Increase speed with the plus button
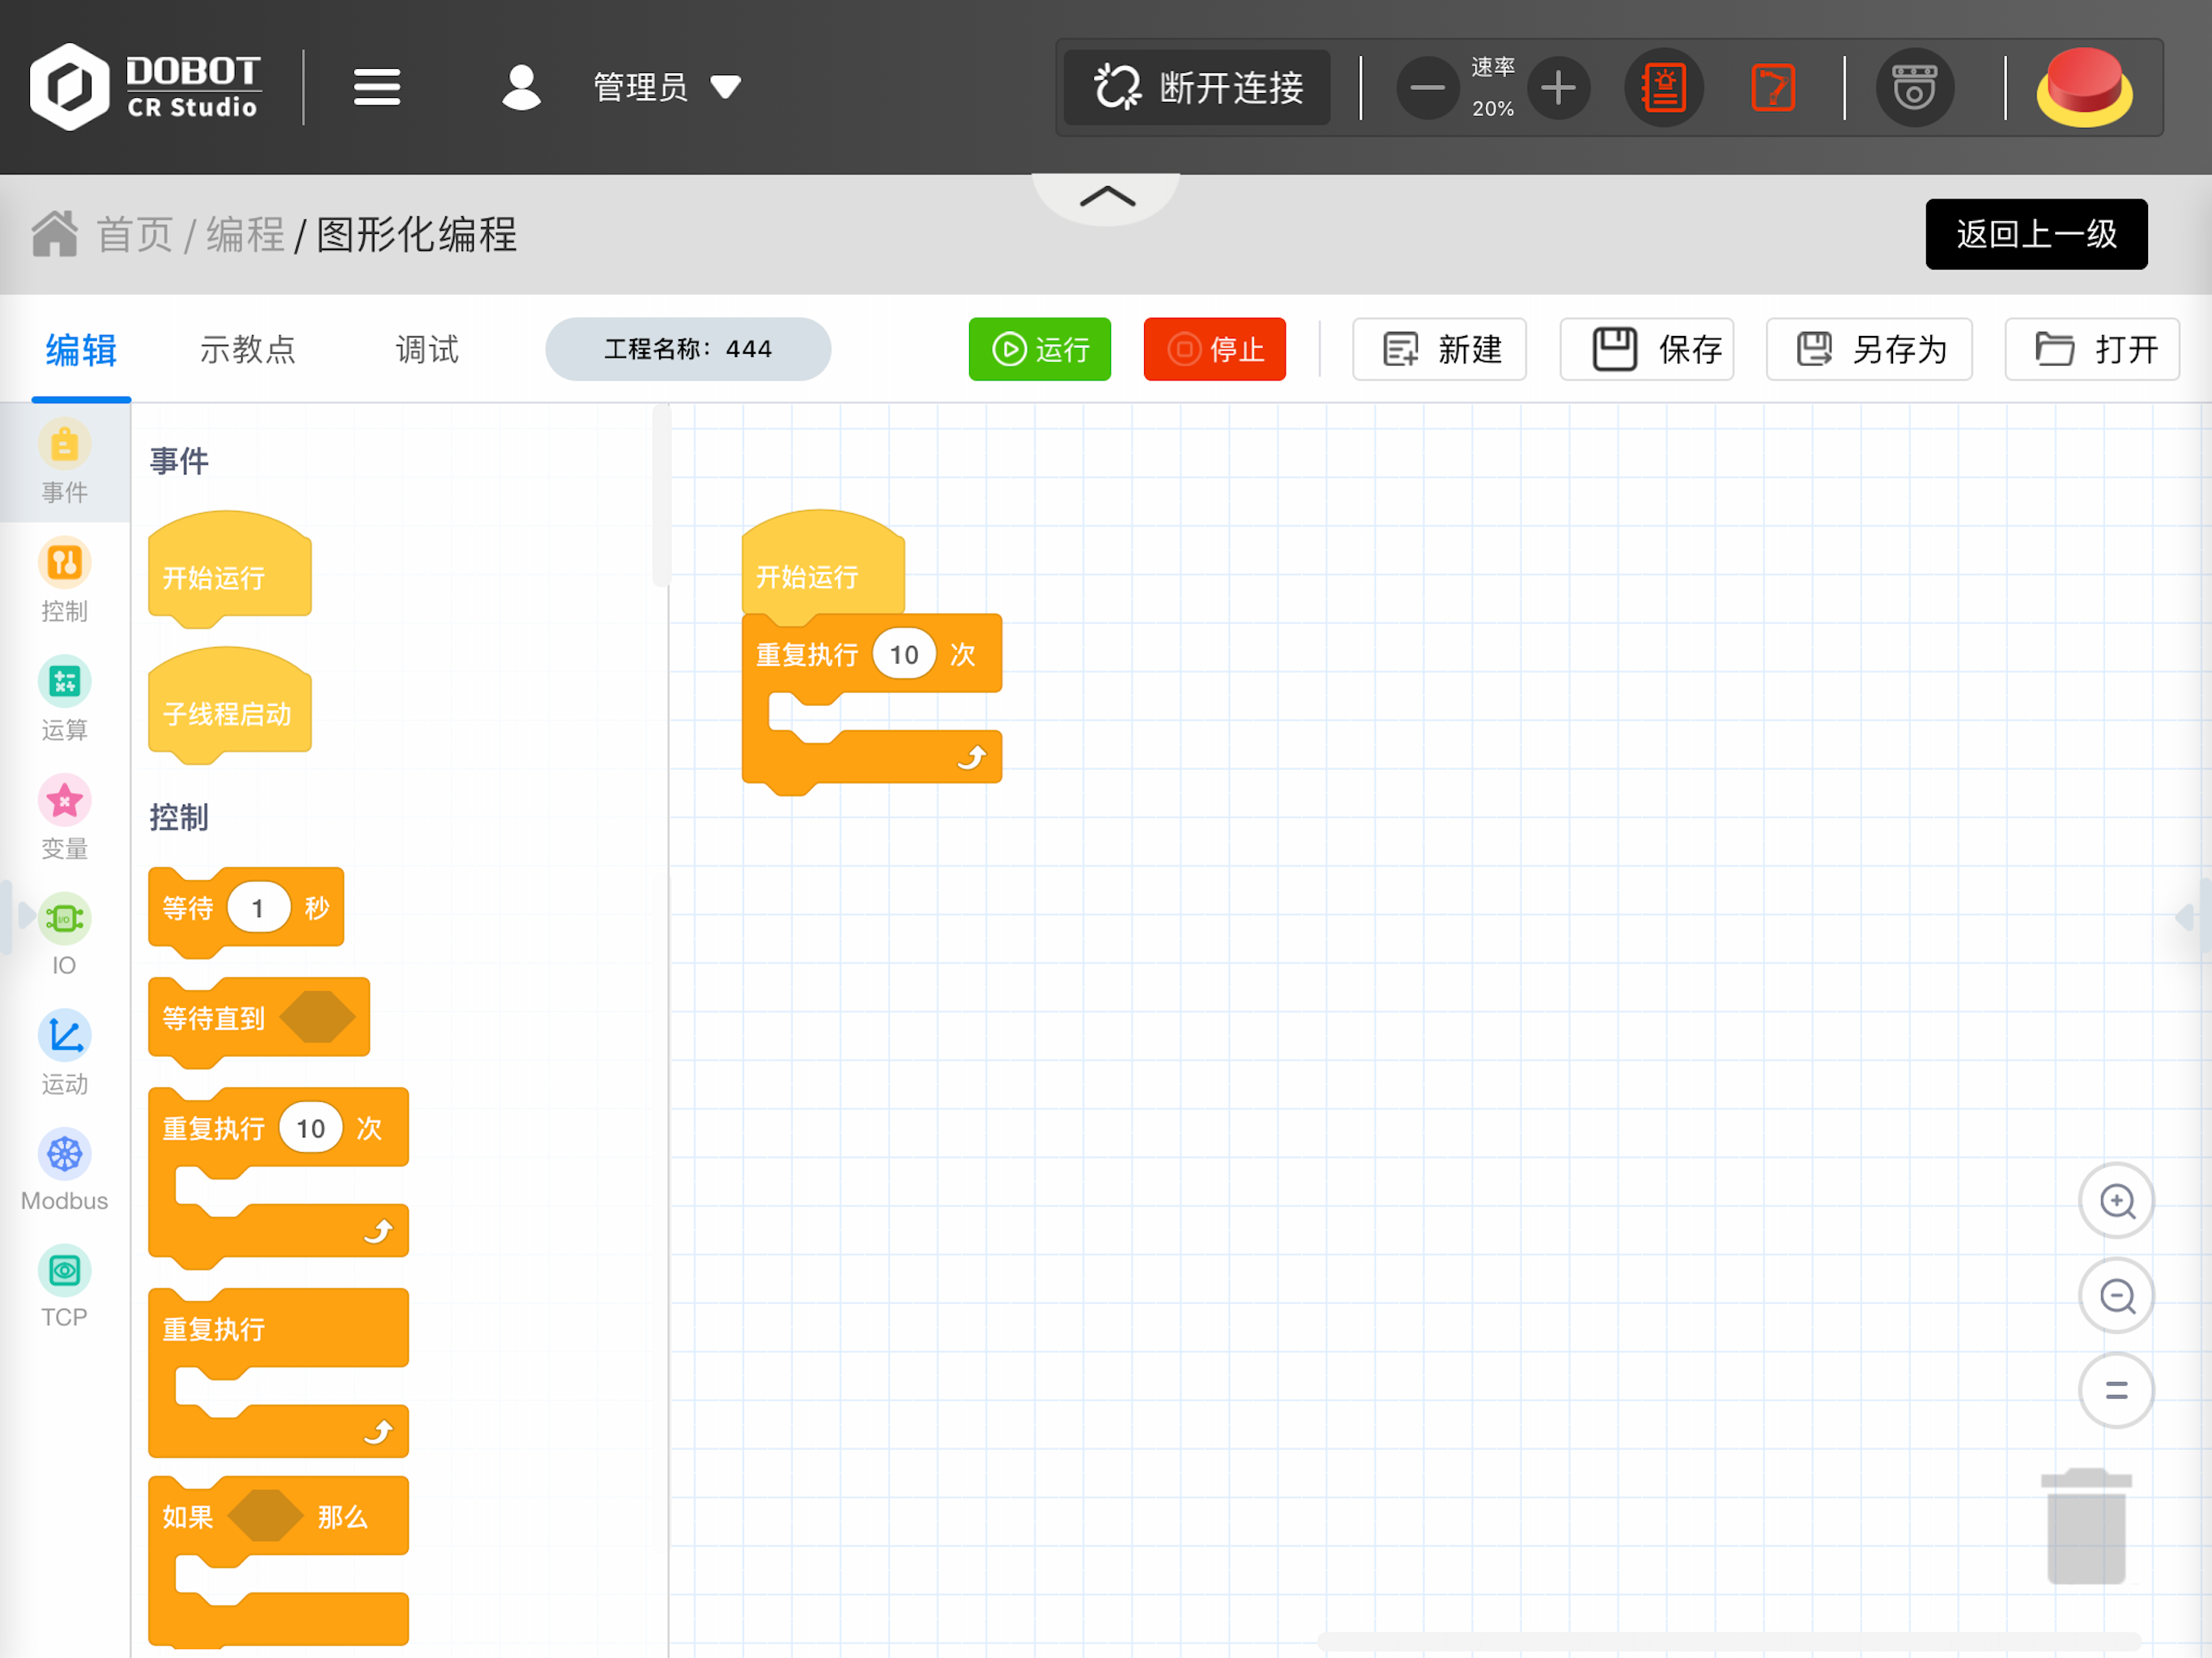The height and width of the screenshot is (1658, 2212). point(1558,88)
